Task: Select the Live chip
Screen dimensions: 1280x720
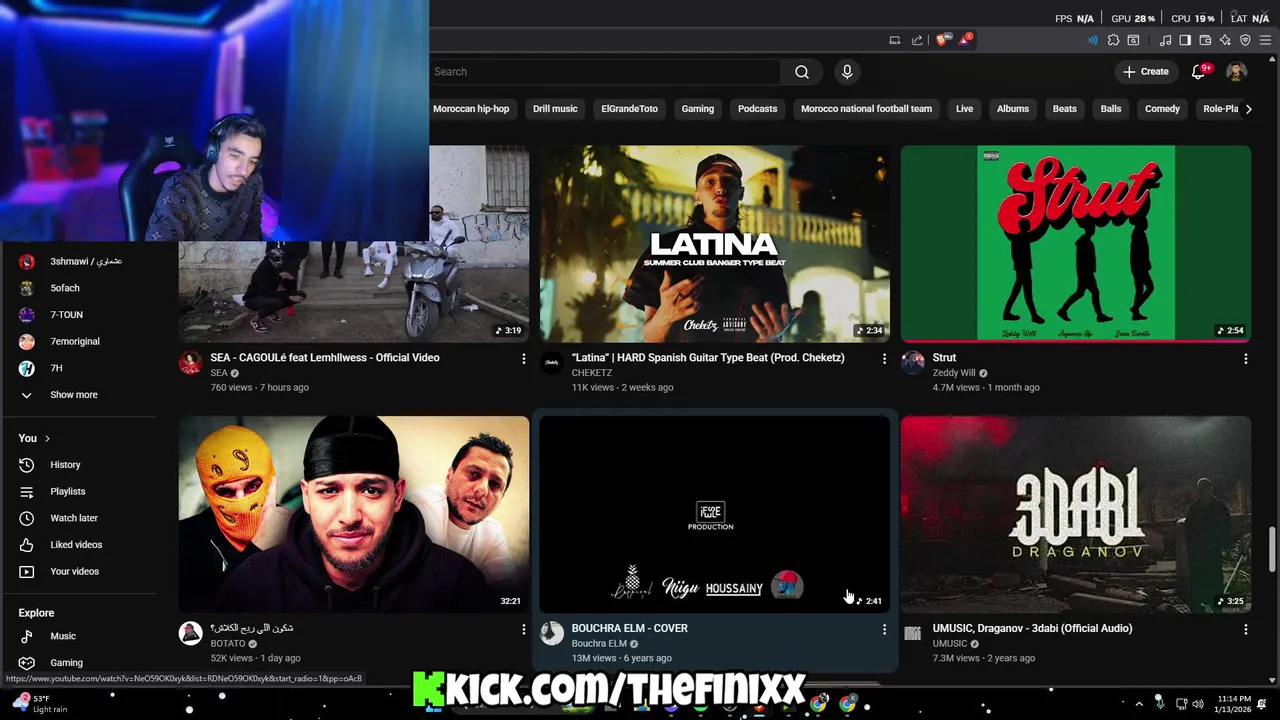Action: click(x=964, y=109)
